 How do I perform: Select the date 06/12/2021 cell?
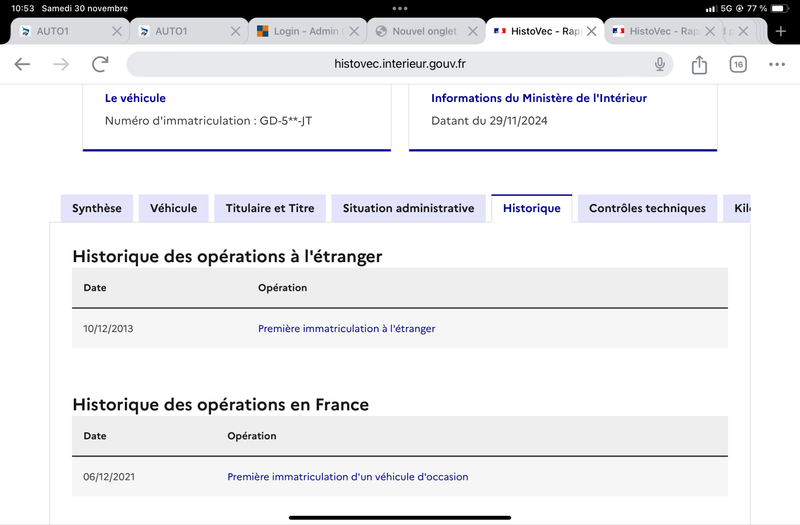coord(109,477)
